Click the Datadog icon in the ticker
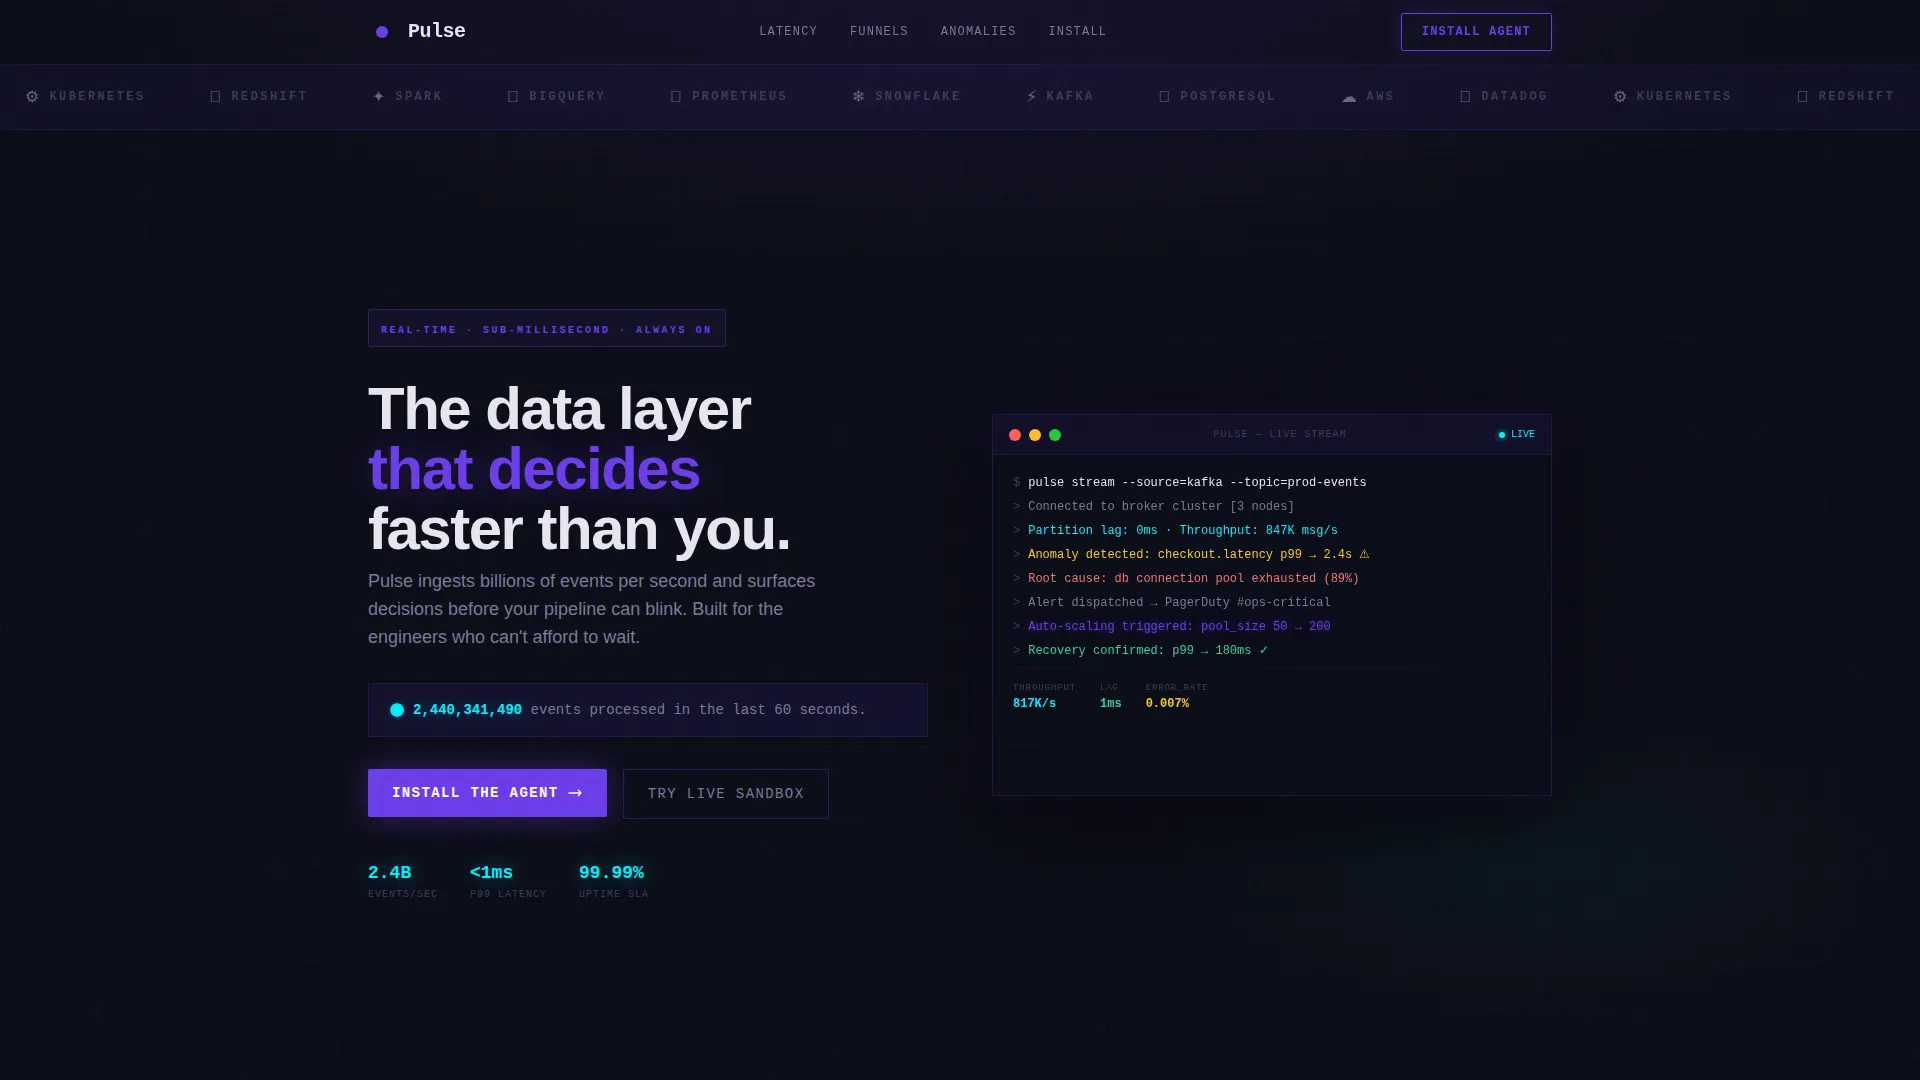This screenshot has width=1920, height=1080. pos(1465,97)
